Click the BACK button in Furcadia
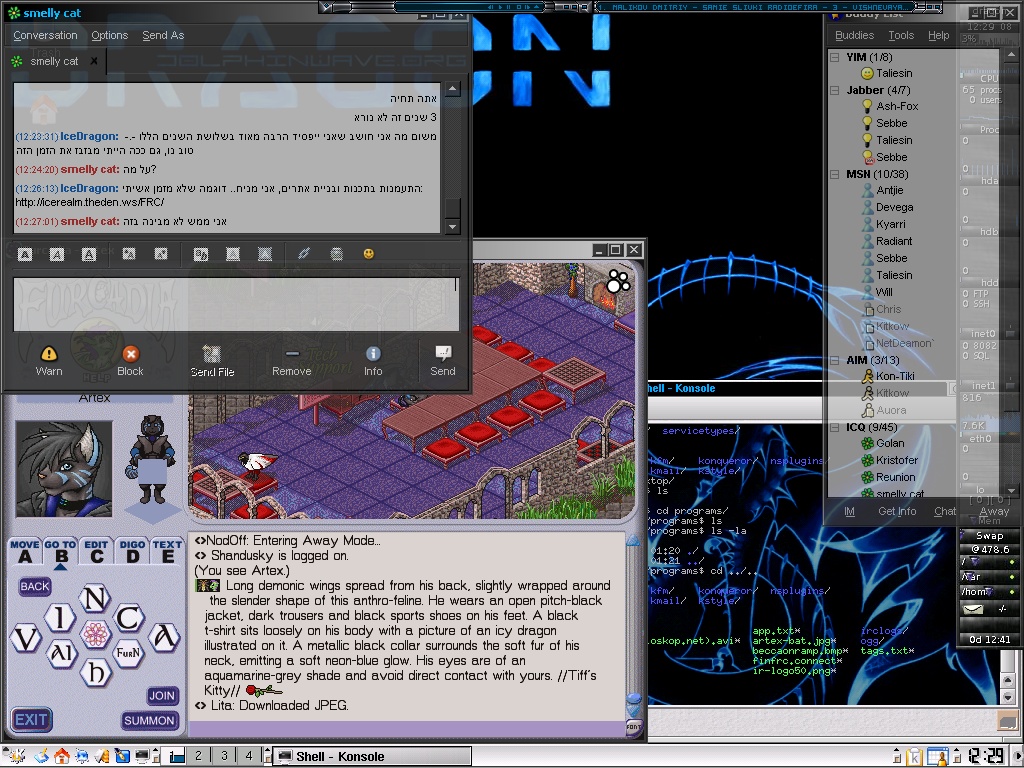Image resolution: width=1024 pixels, height=768 pixels. click(x=35, y=586)
